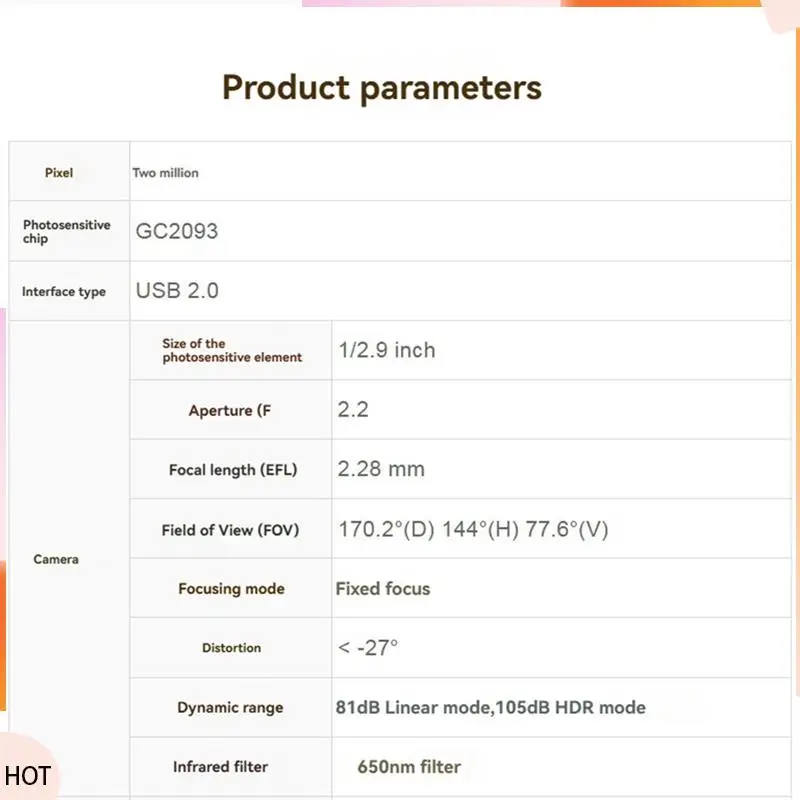Select the Aperture (F label
This screenshot has width=800, height=800.
(230, 410)
